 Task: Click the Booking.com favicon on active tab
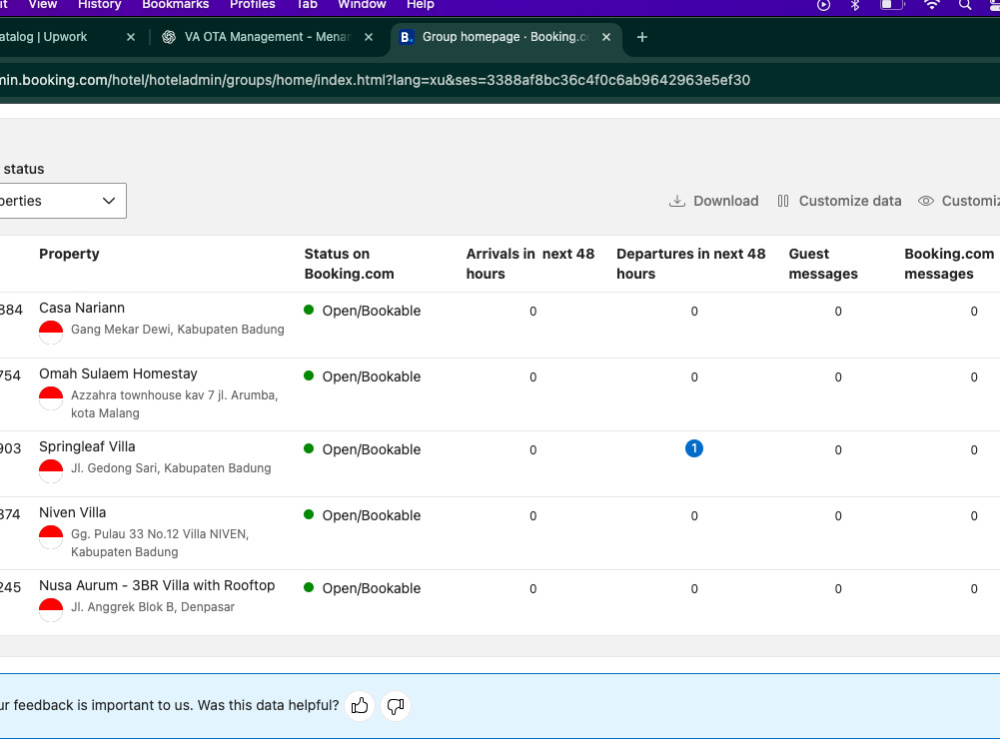click(406, 37)
